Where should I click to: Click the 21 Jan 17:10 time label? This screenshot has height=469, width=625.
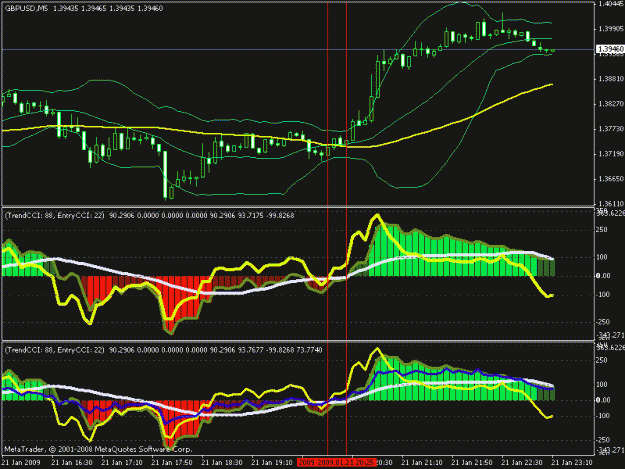[122, 463]
